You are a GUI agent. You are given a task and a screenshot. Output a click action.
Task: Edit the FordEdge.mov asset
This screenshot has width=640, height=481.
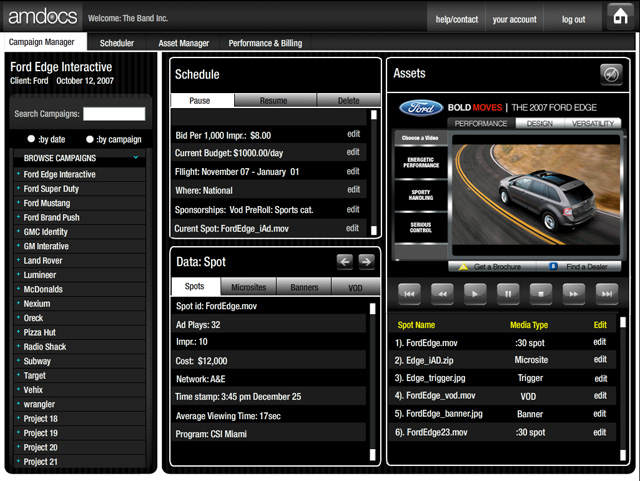click(600, 342)
